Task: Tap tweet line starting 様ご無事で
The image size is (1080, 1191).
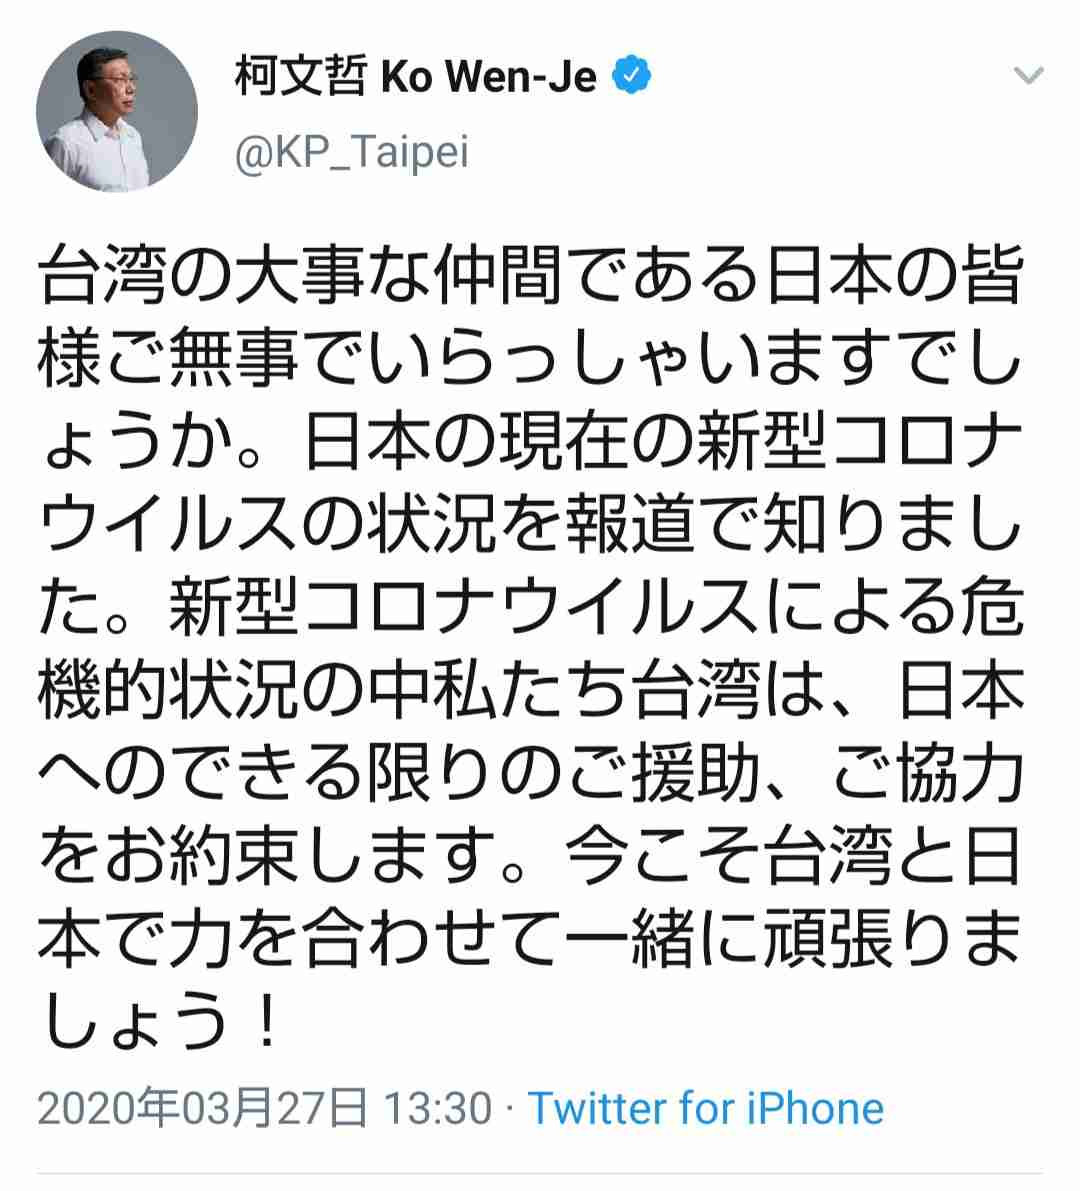Action: point(530,357)
